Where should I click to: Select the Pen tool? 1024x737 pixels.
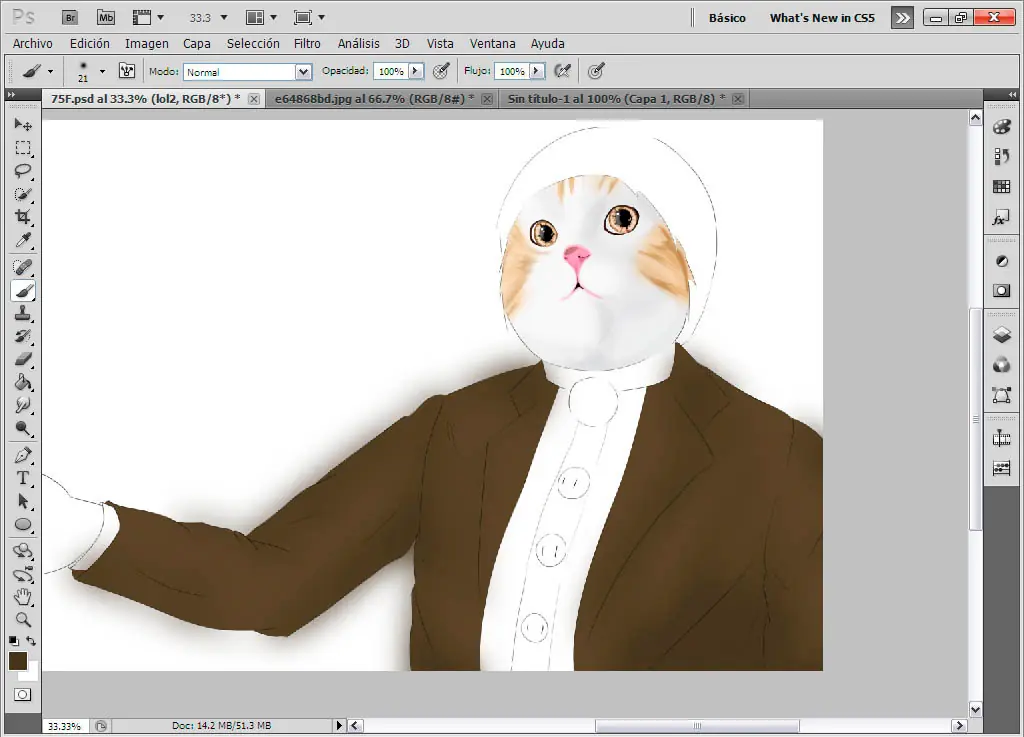pyautogui.click(x=23, y=455)
